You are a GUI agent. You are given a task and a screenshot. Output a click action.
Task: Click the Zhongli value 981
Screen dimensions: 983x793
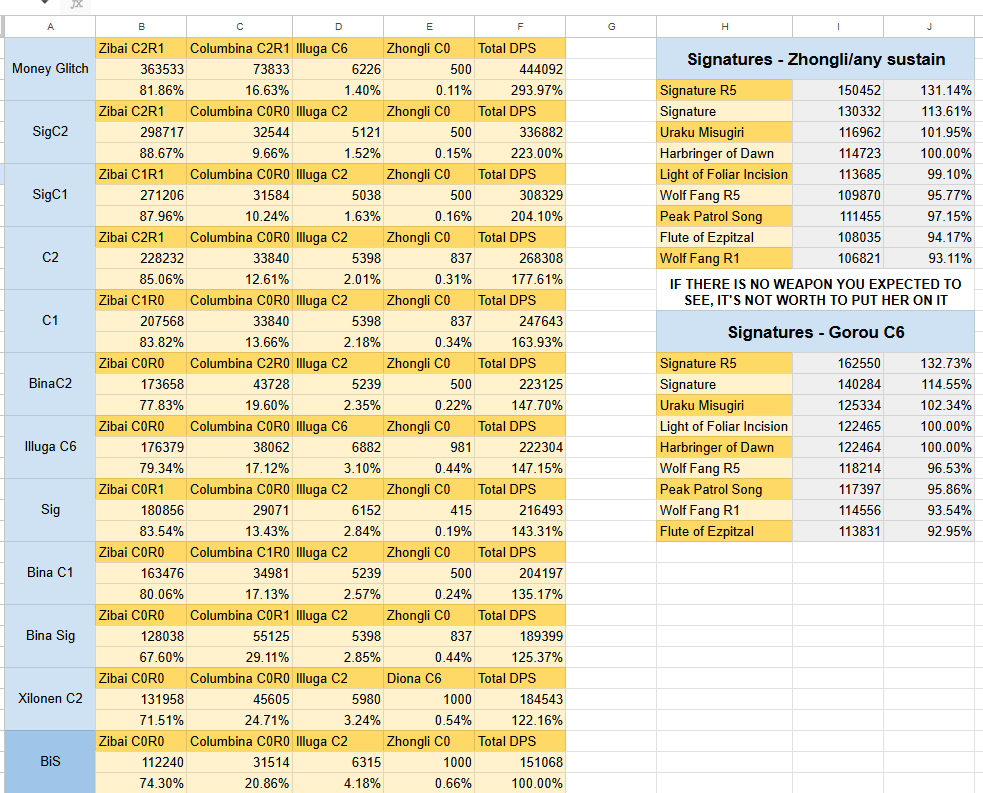(429, 448)
